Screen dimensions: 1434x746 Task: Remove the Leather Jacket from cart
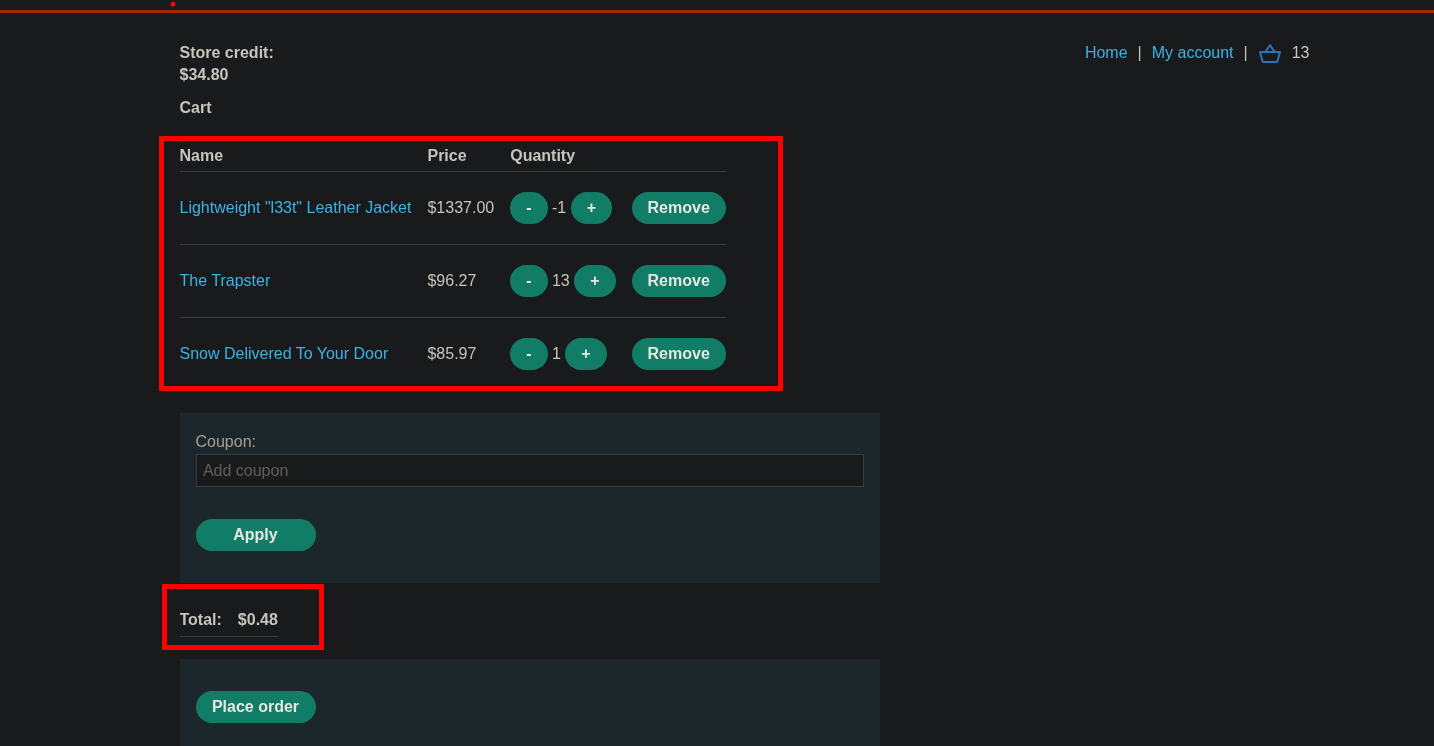pos(678,208)
